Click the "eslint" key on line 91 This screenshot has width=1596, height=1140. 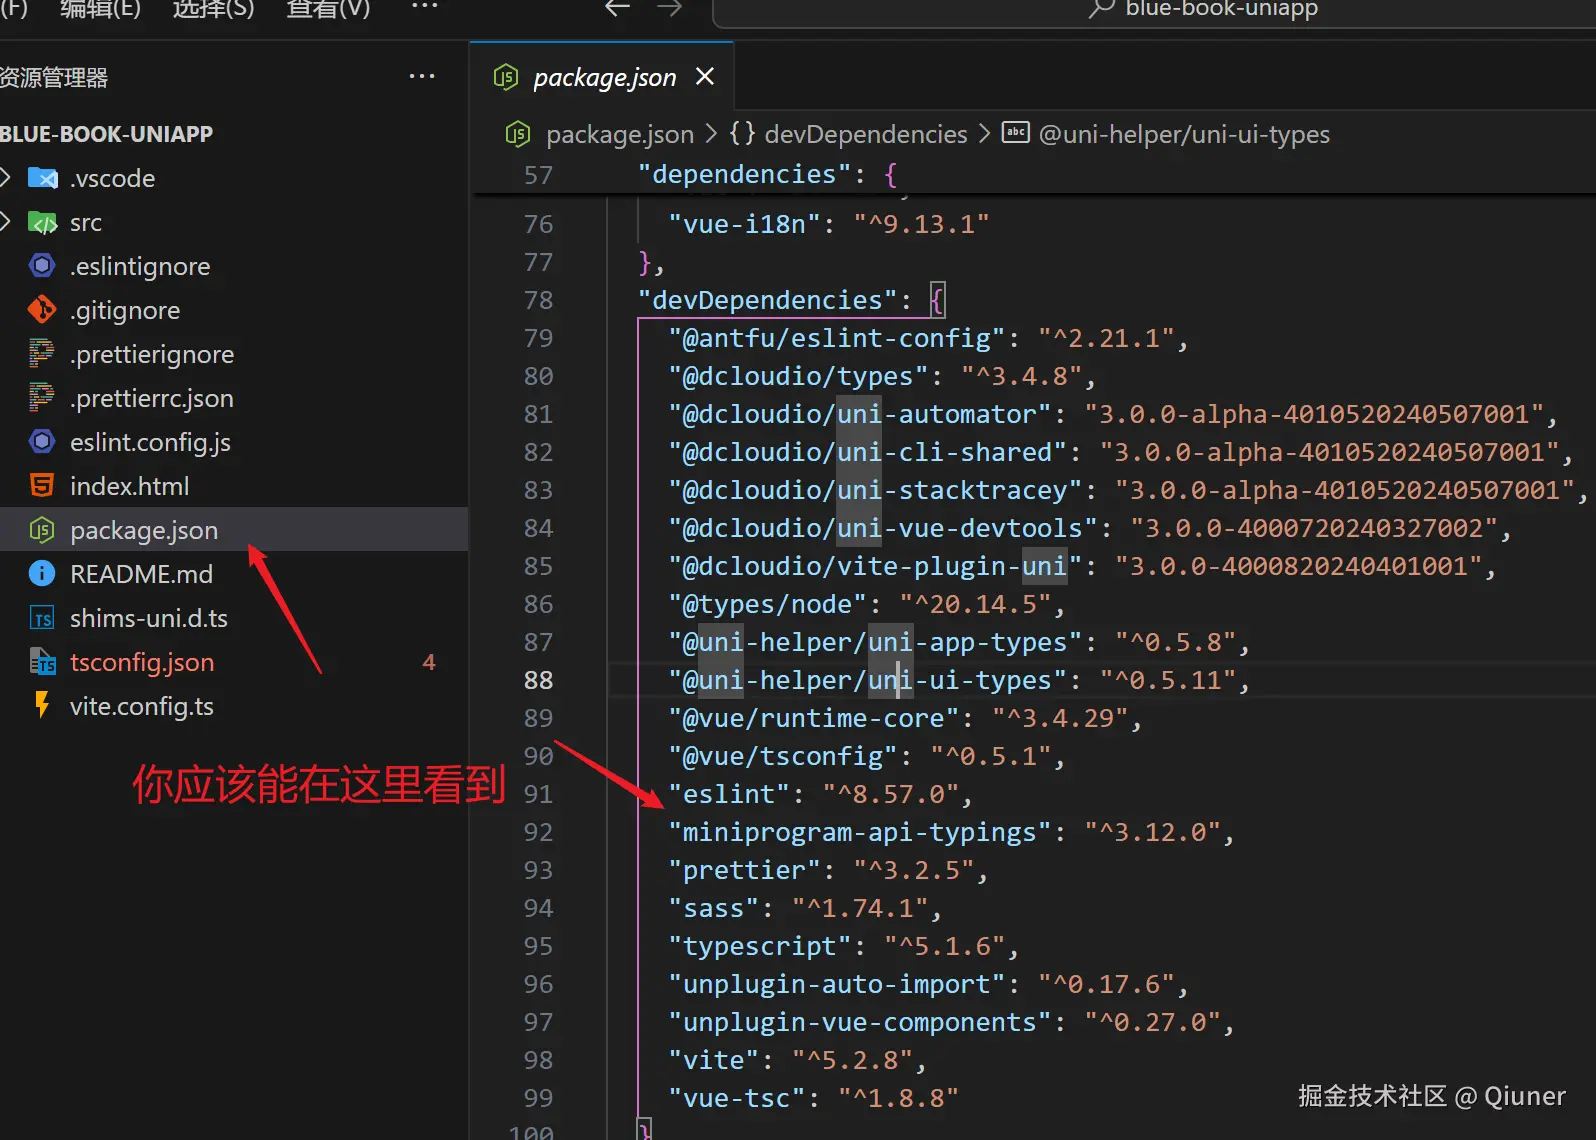coord(729,794)
